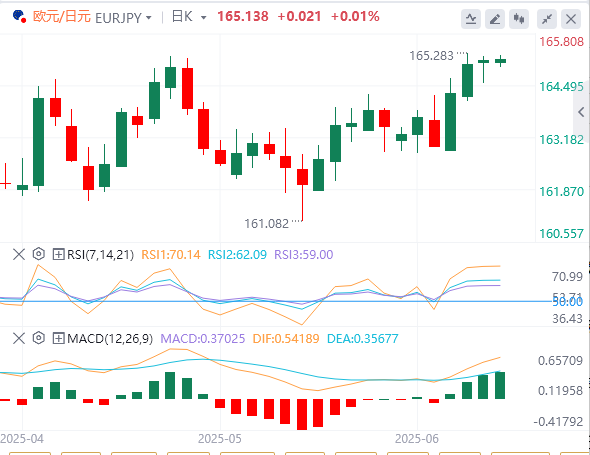
Task: Close the chart panel with X button
Action: [x=571, y=19]
